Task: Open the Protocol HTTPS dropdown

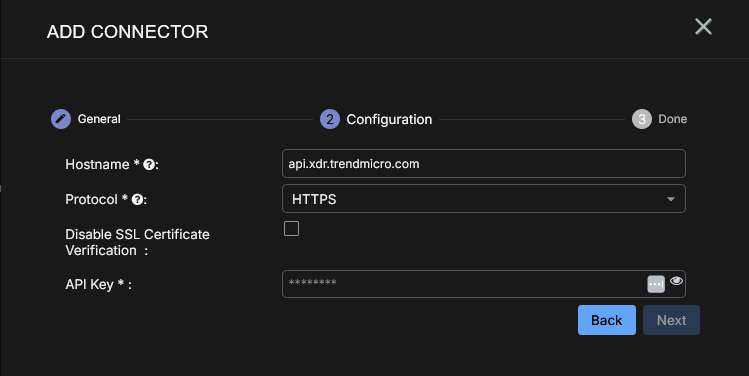Action: click(484, 199)
